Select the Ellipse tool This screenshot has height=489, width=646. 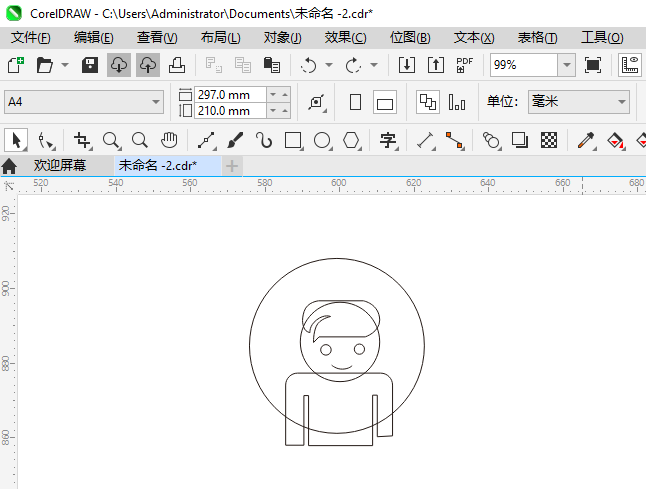pos(323,140)
